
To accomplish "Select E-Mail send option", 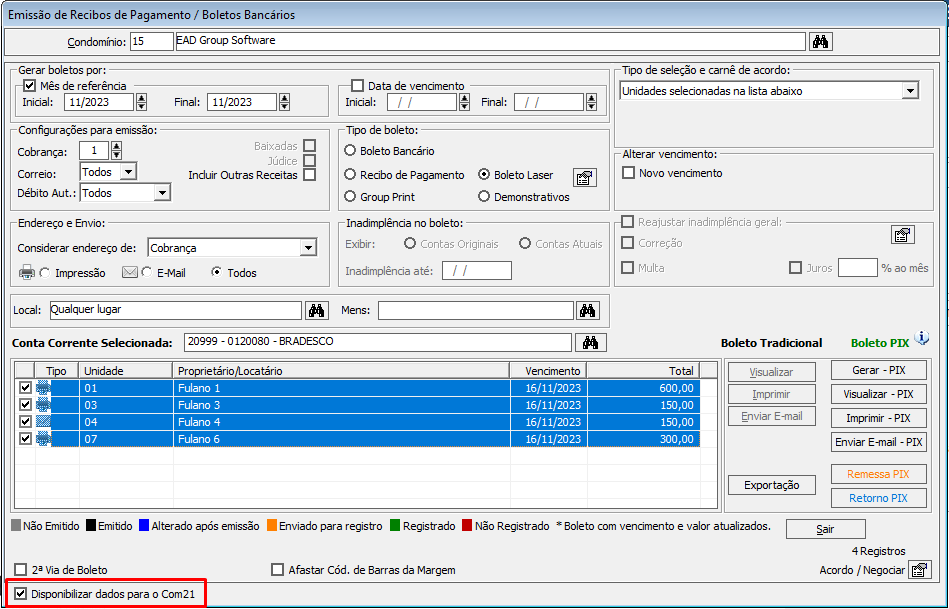I will pos(146,273).
